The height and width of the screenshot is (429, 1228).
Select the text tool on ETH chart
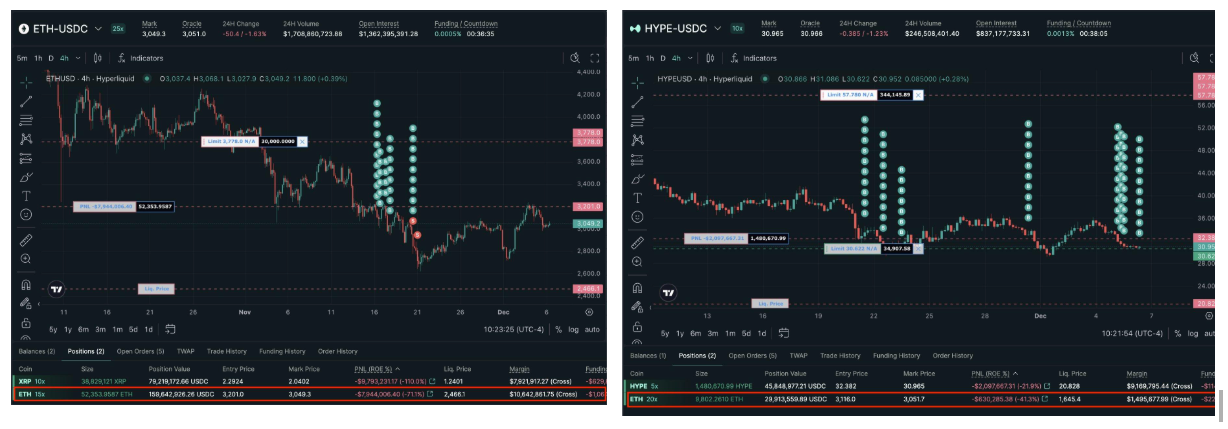[26, 195]
